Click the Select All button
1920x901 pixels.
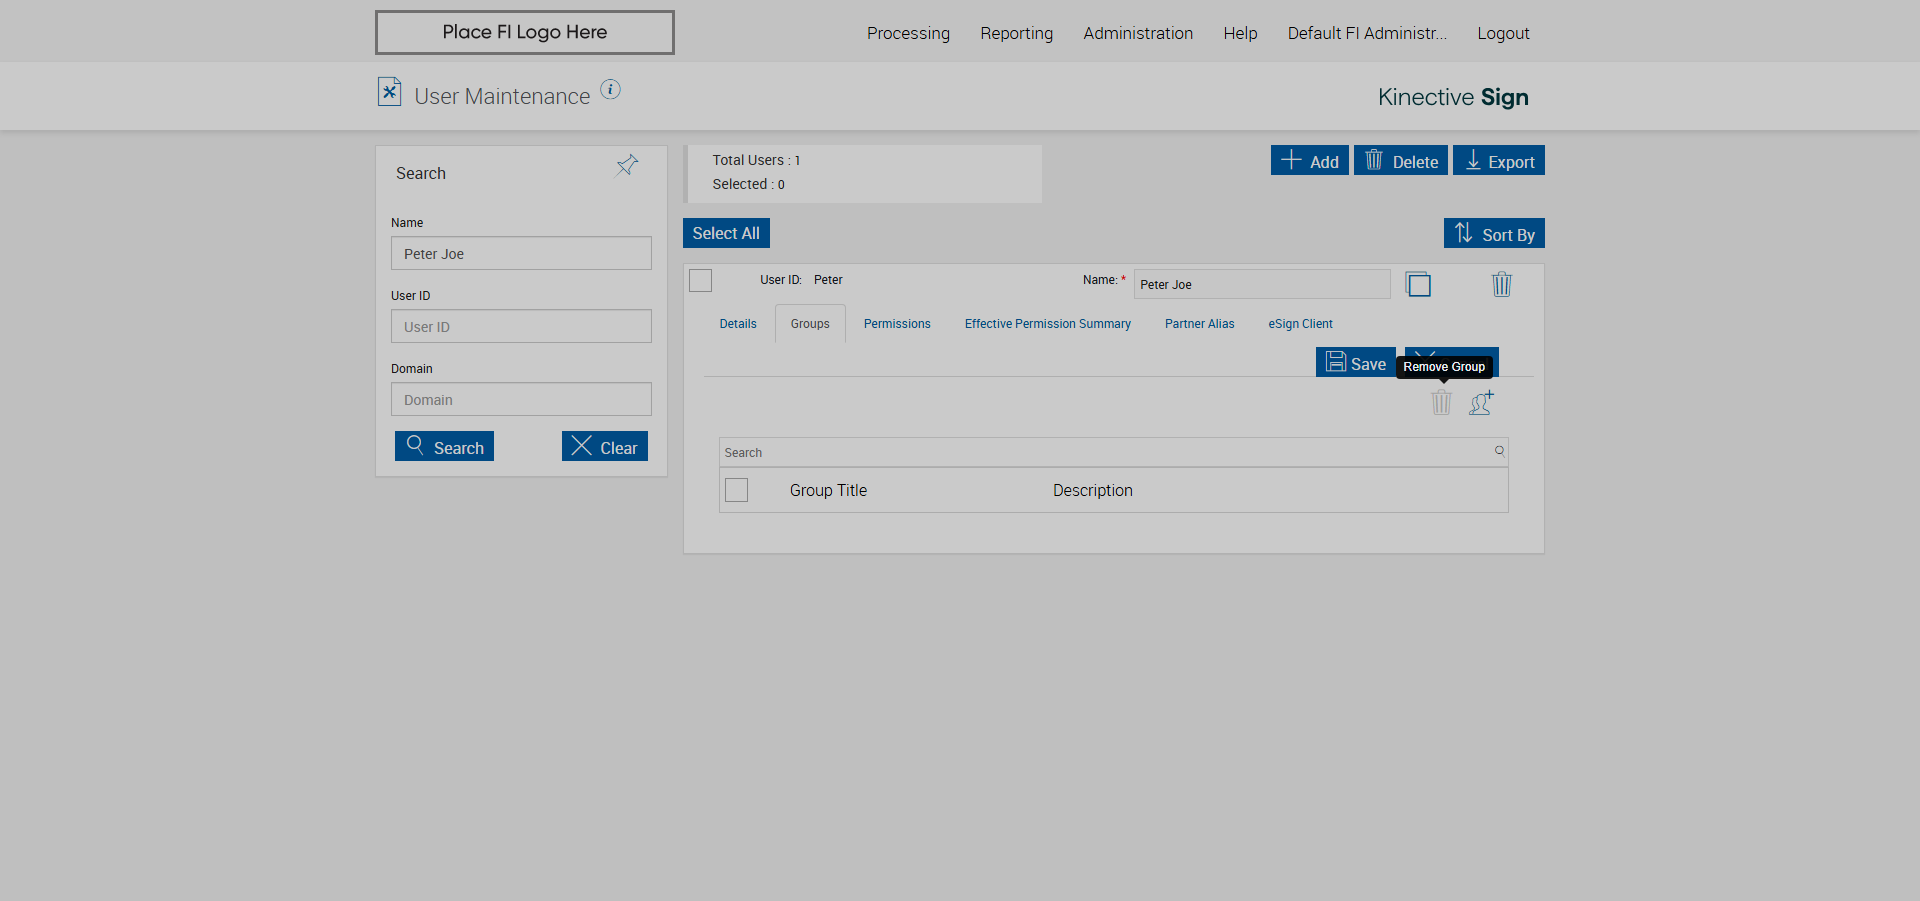[x=726, y=233]
